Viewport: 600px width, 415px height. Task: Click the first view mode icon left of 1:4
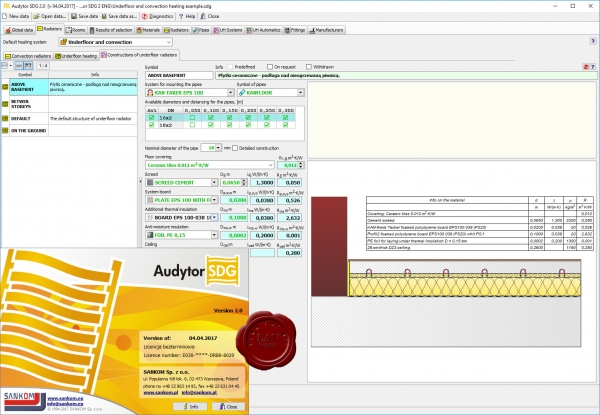[x=19, y=65]
